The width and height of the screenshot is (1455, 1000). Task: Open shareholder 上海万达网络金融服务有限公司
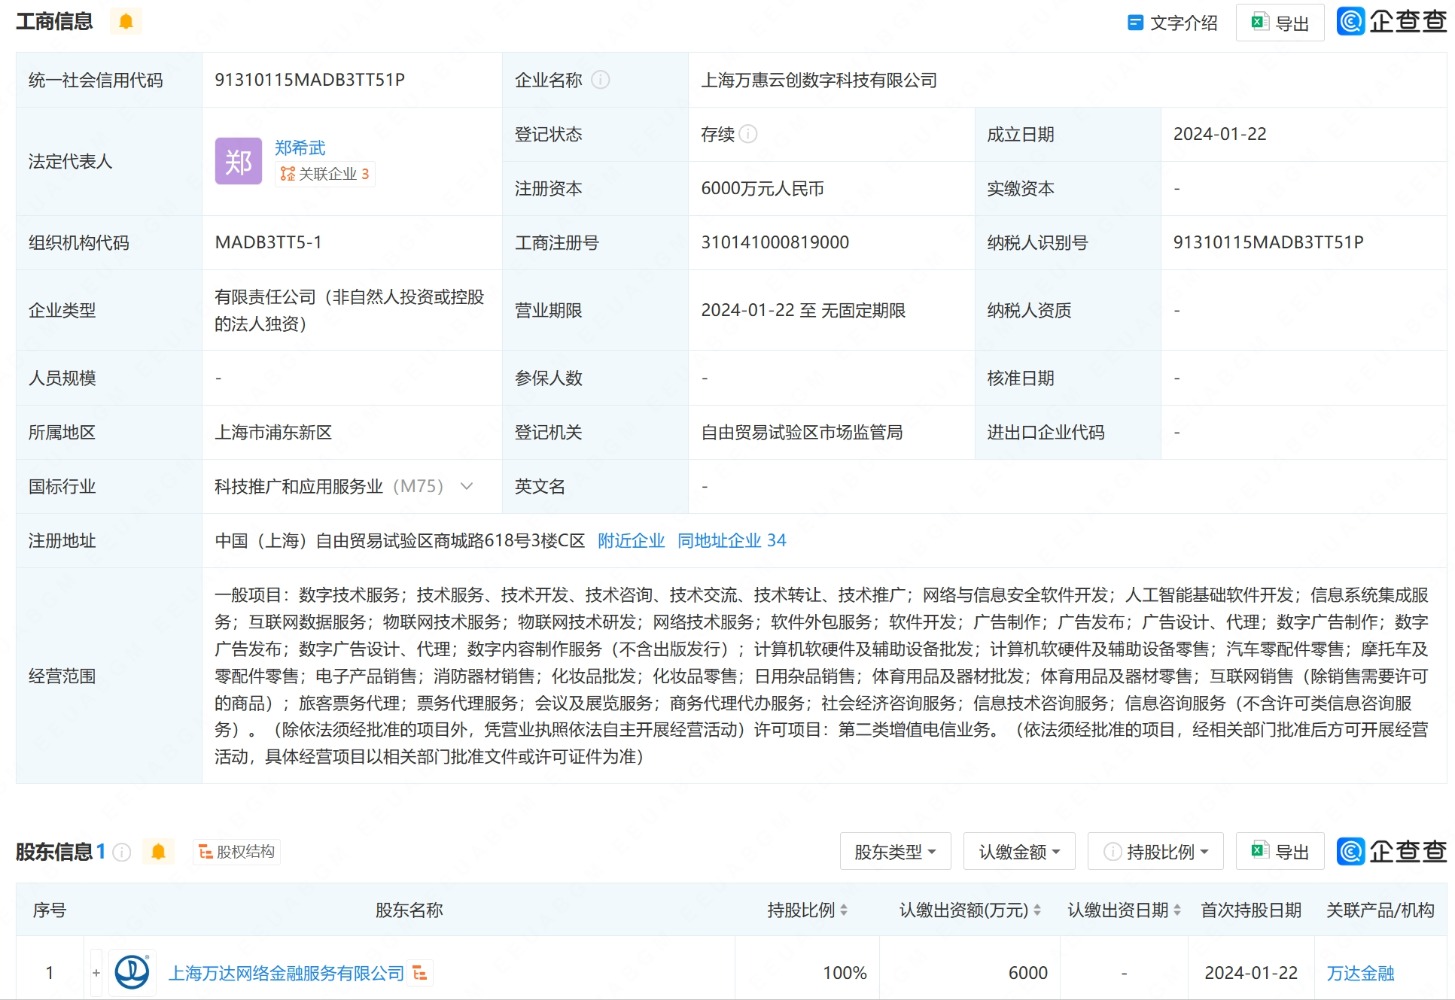(x=286, y=973)
